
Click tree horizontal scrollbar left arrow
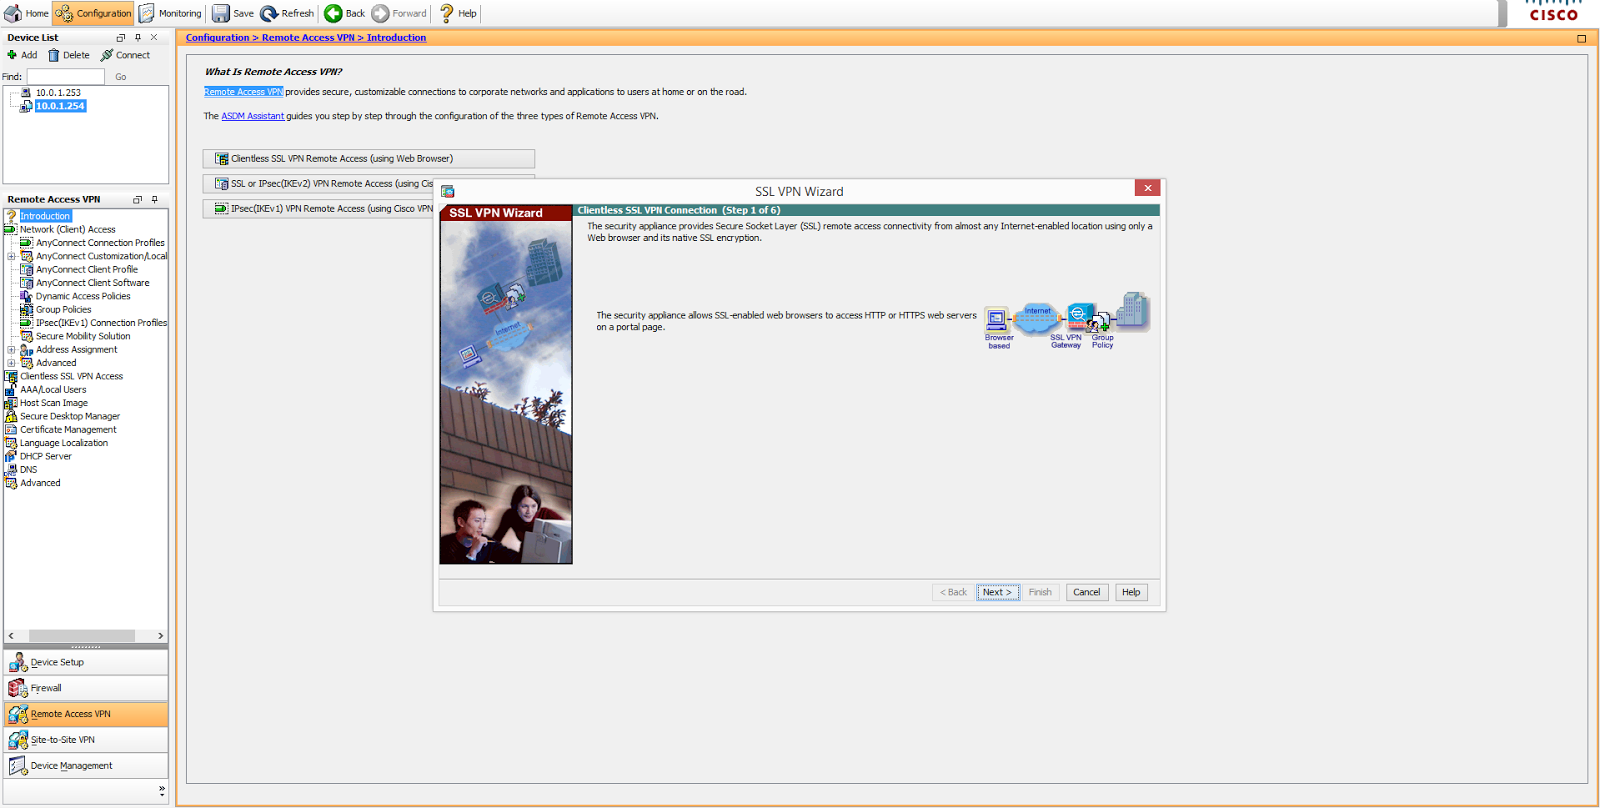tap(11, 636)
